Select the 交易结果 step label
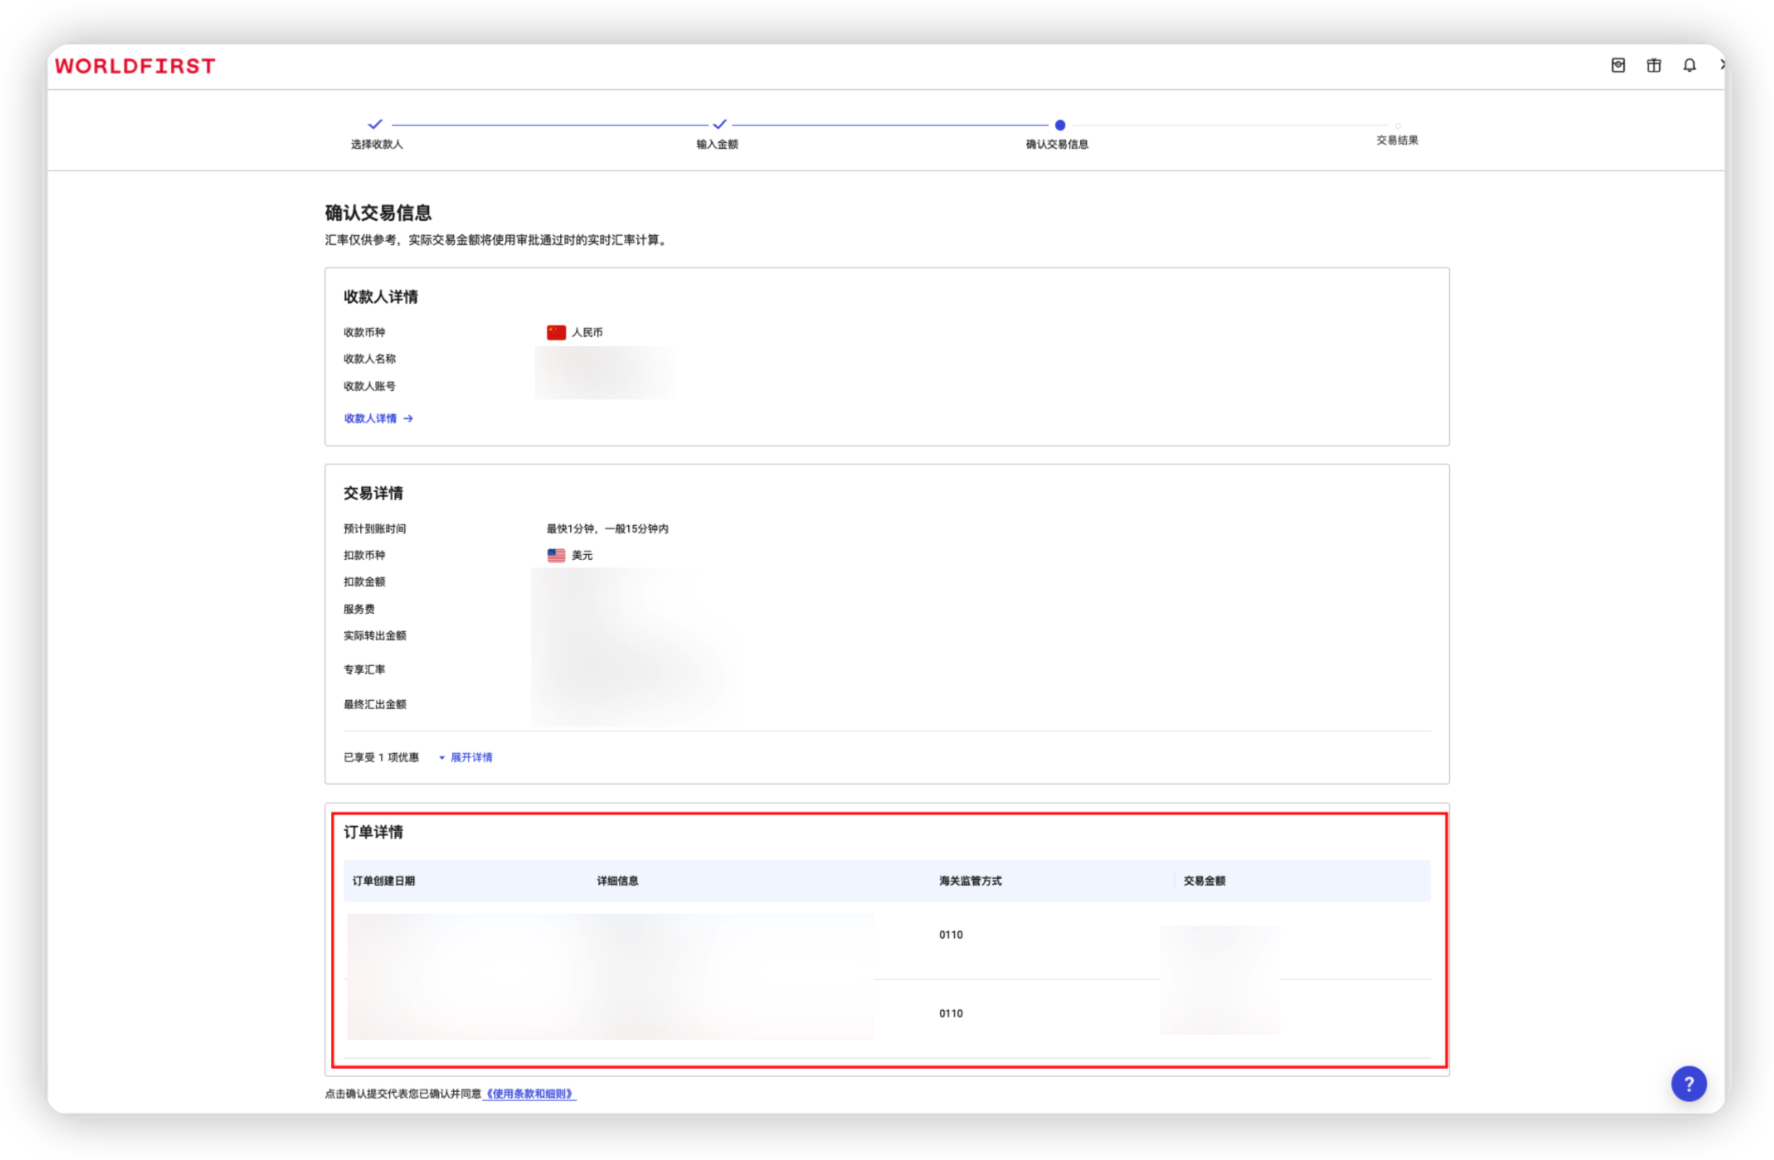Image resolution: width=1774 pixels, height=1160 pixels. [x=1397, y=141]
